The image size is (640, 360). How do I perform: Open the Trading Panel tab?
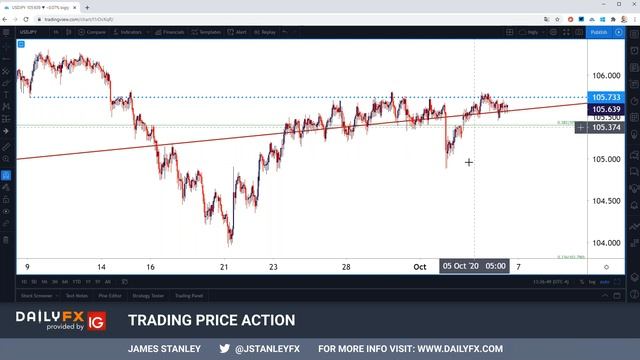189,296
